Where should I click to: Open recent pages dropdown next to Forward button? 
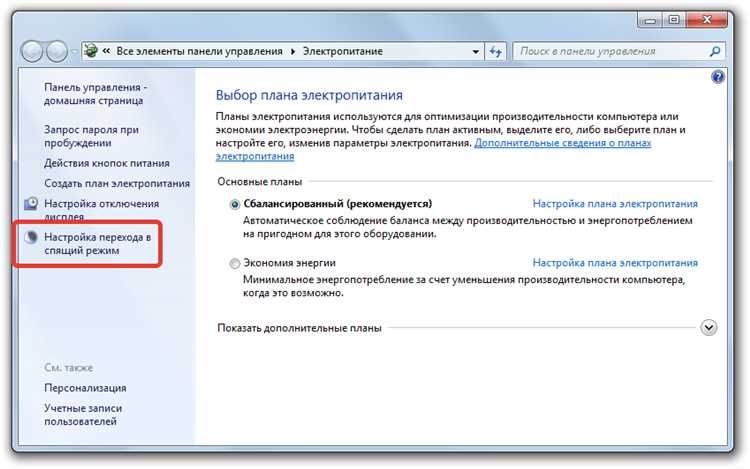(74, 52)
